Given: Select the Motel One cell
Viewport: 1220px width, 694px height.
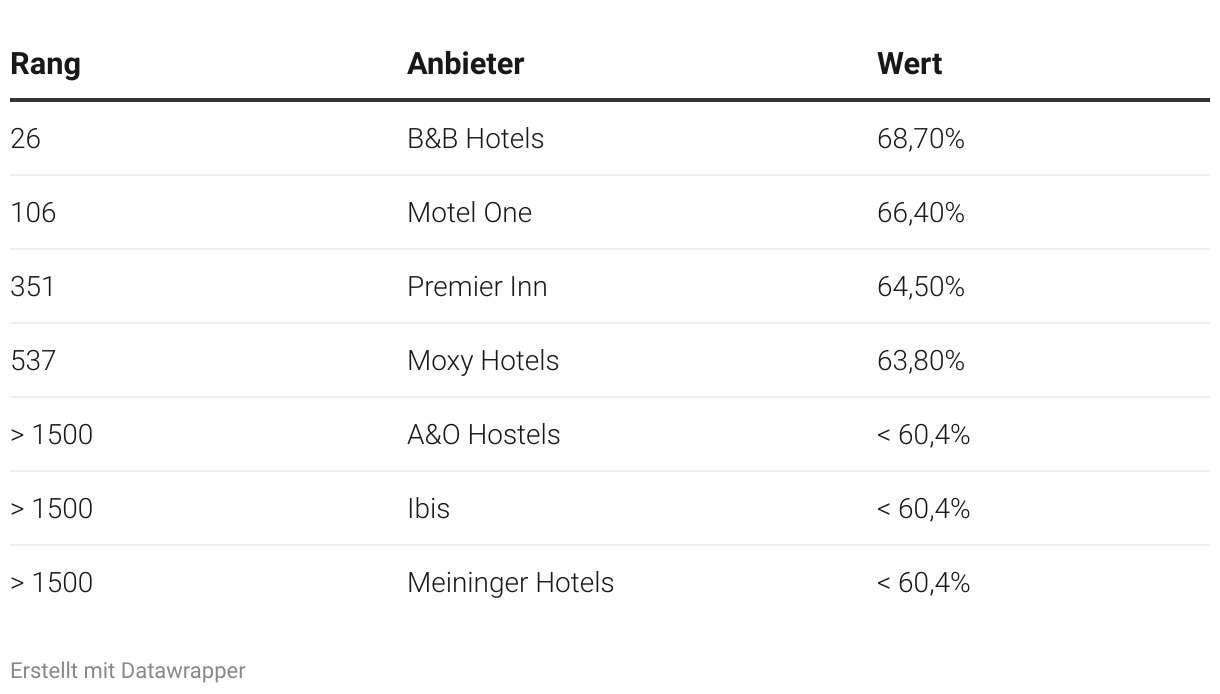Looking at the screenshot, I should pyautogui.click(x=469, y=212).
